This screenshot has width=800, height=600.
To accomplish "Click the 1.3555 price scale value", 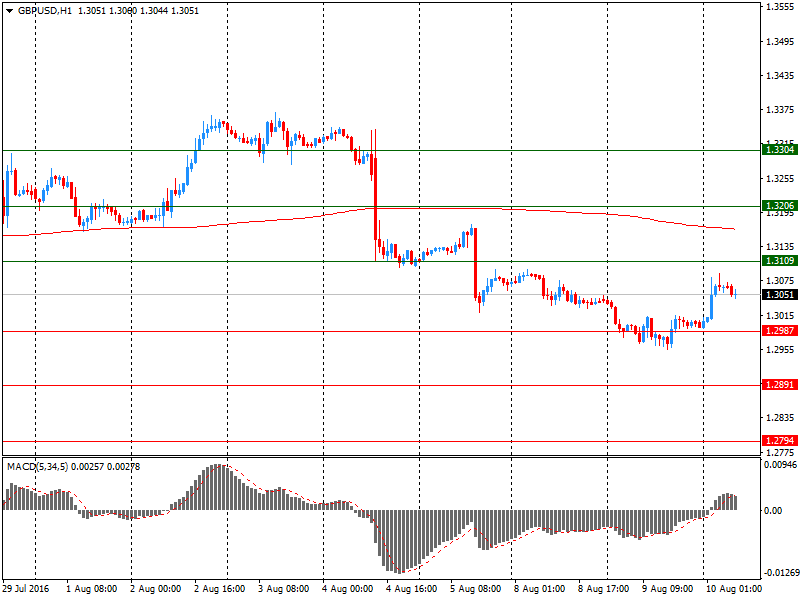I will [780, 7].
